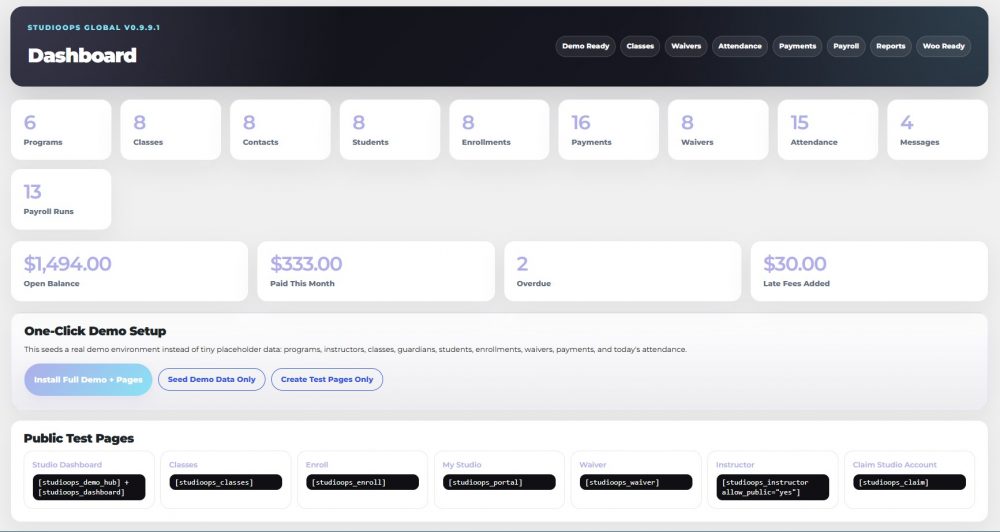Switch to Payroll header pill

pyautogui.click(x=846, y=46)
